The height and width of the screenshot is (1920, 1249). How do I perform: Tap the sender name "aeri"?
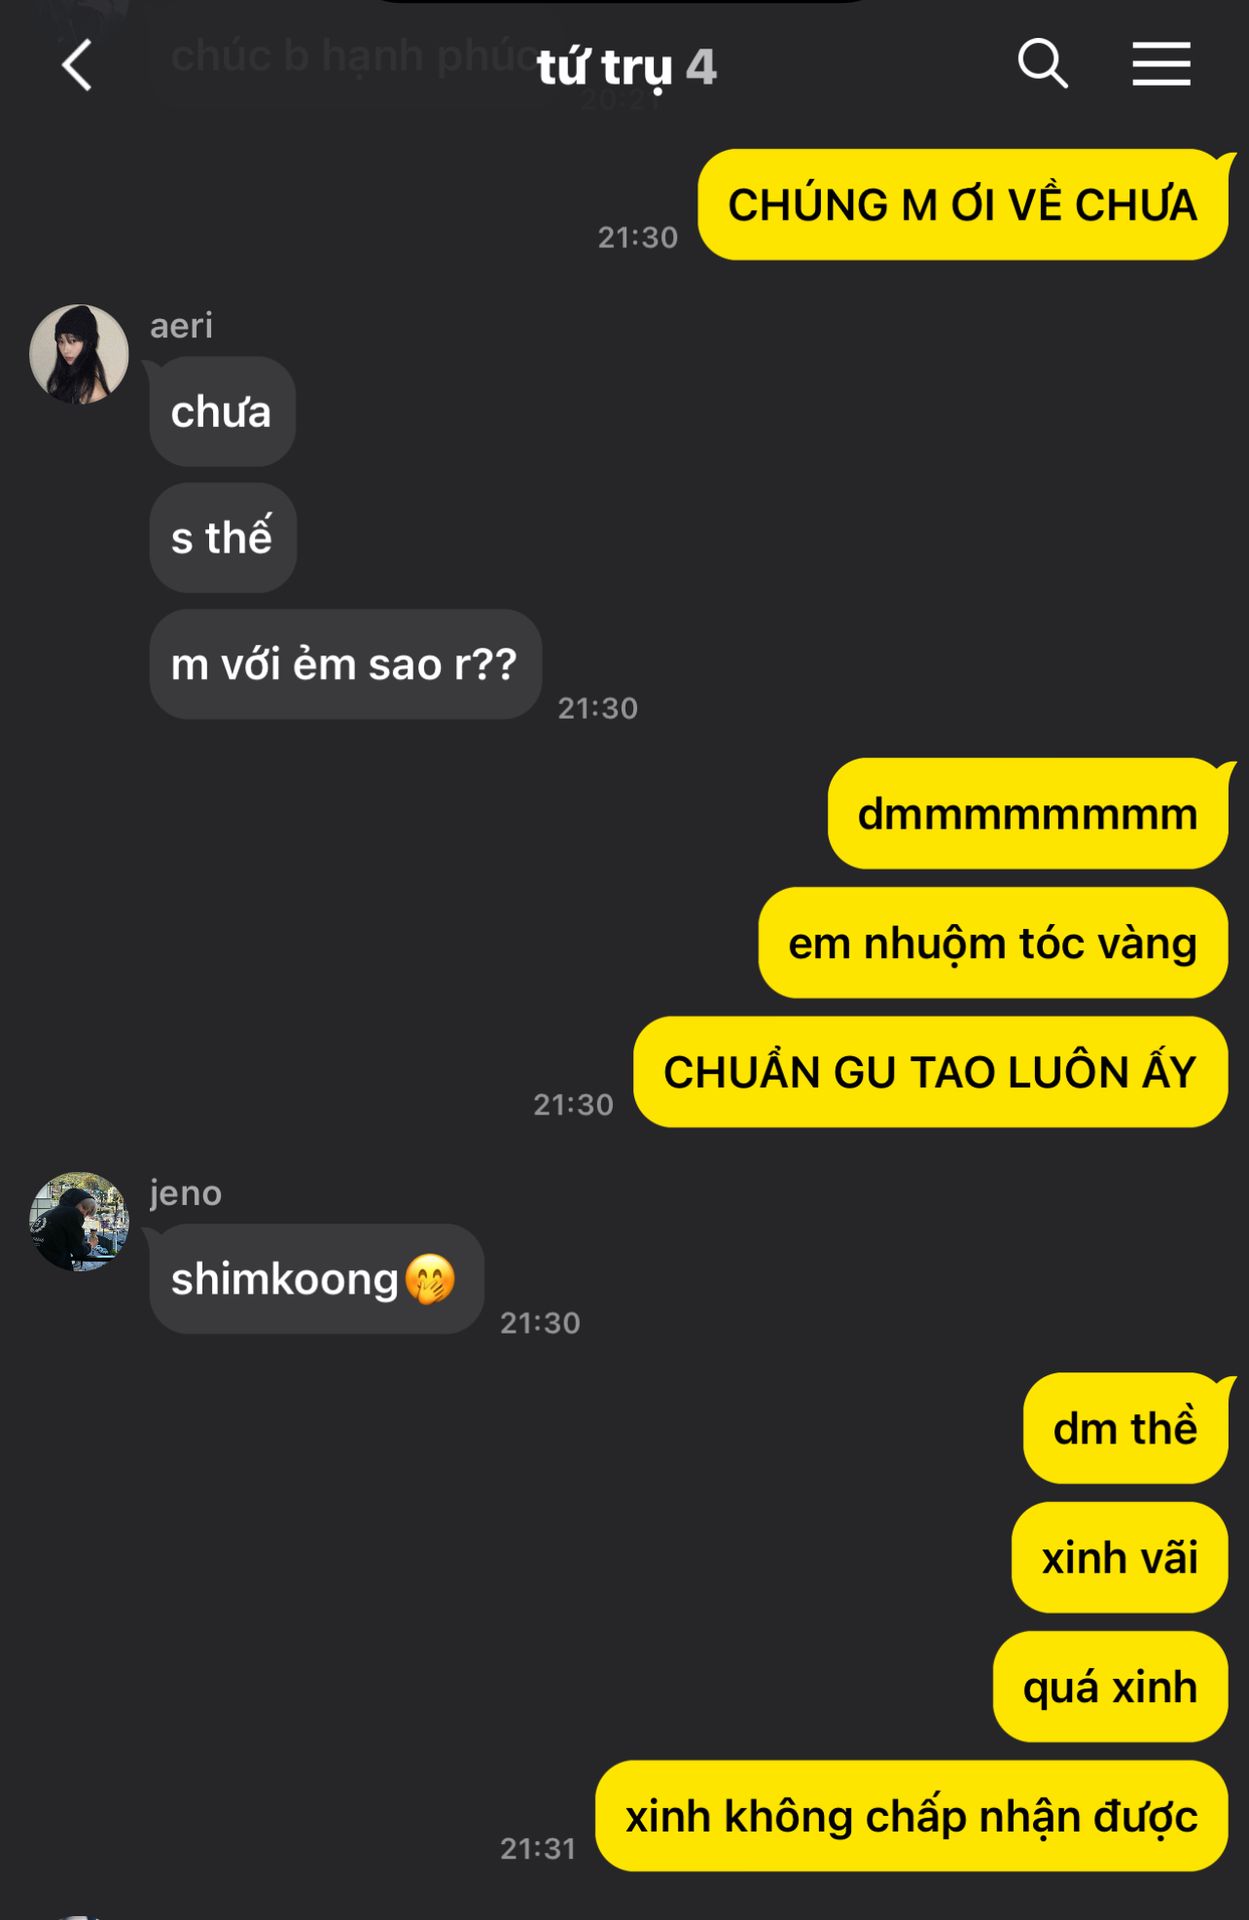(181, 326)
